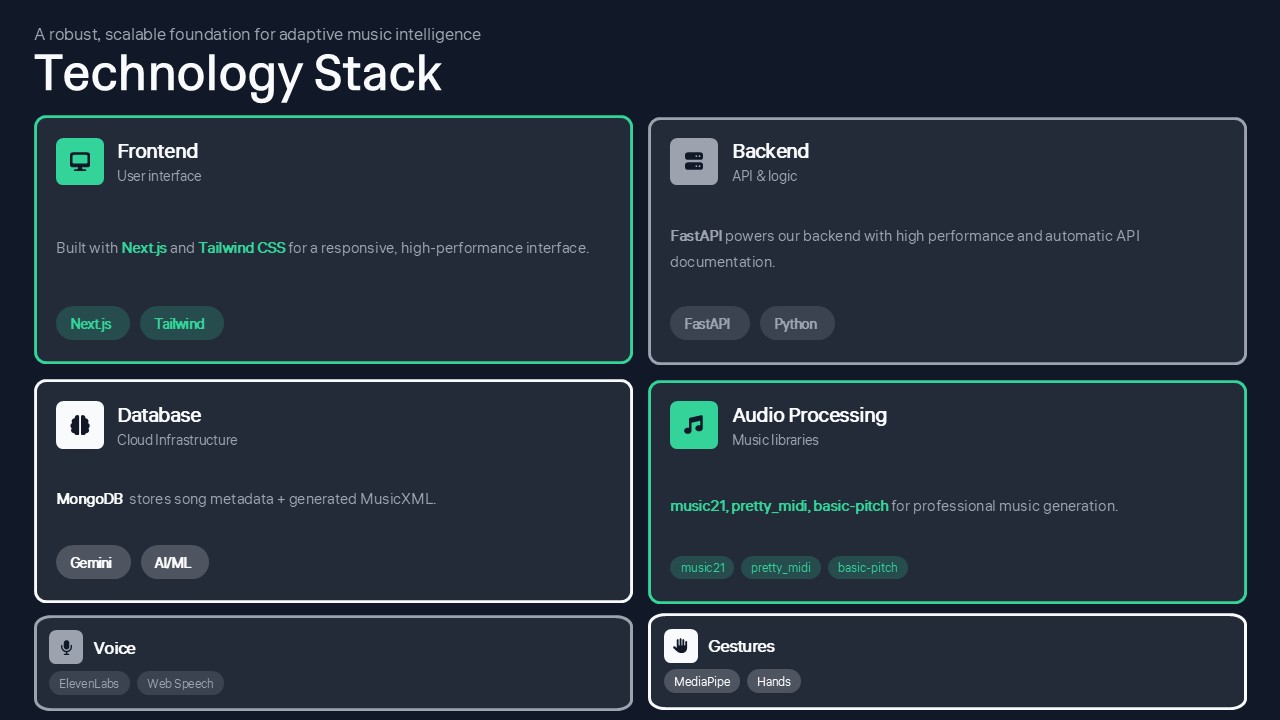Click bold 'MongoDB' in Database description

(x=90, y=499)
